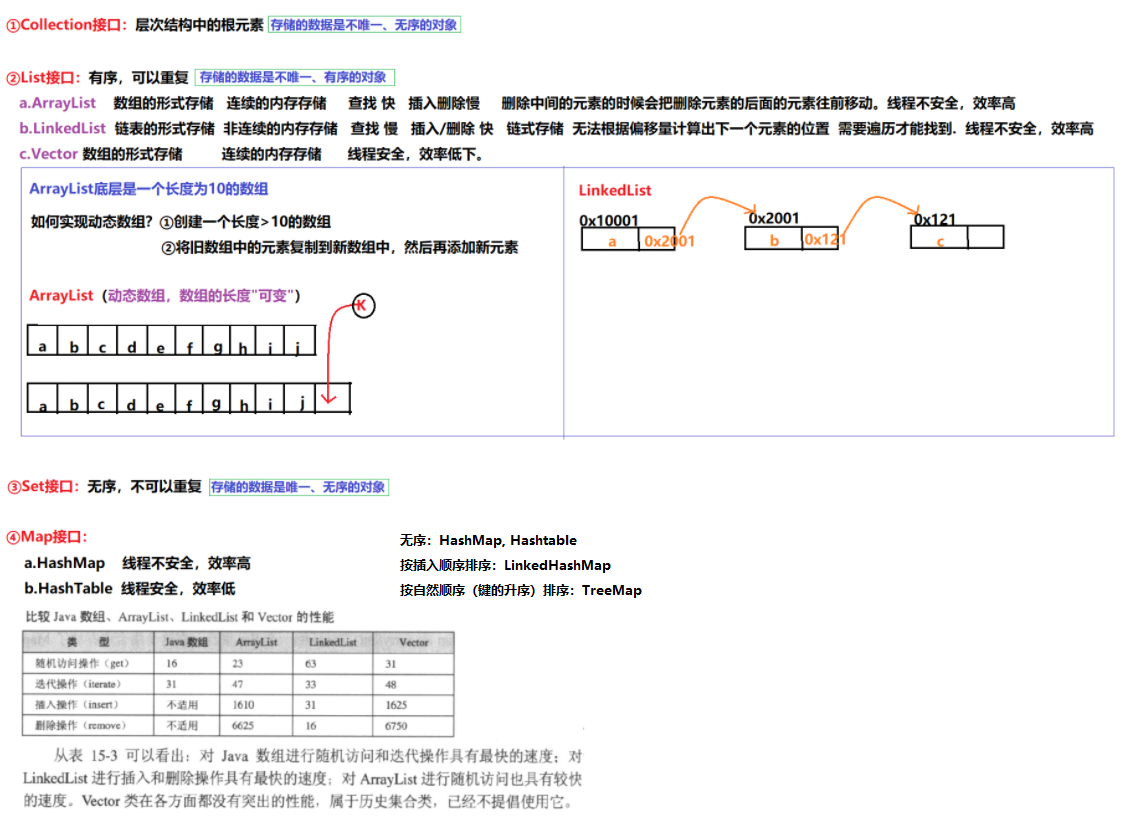
Task: Click the LinkedHashMap insertion-order line
Action: (x=505, y=565)
